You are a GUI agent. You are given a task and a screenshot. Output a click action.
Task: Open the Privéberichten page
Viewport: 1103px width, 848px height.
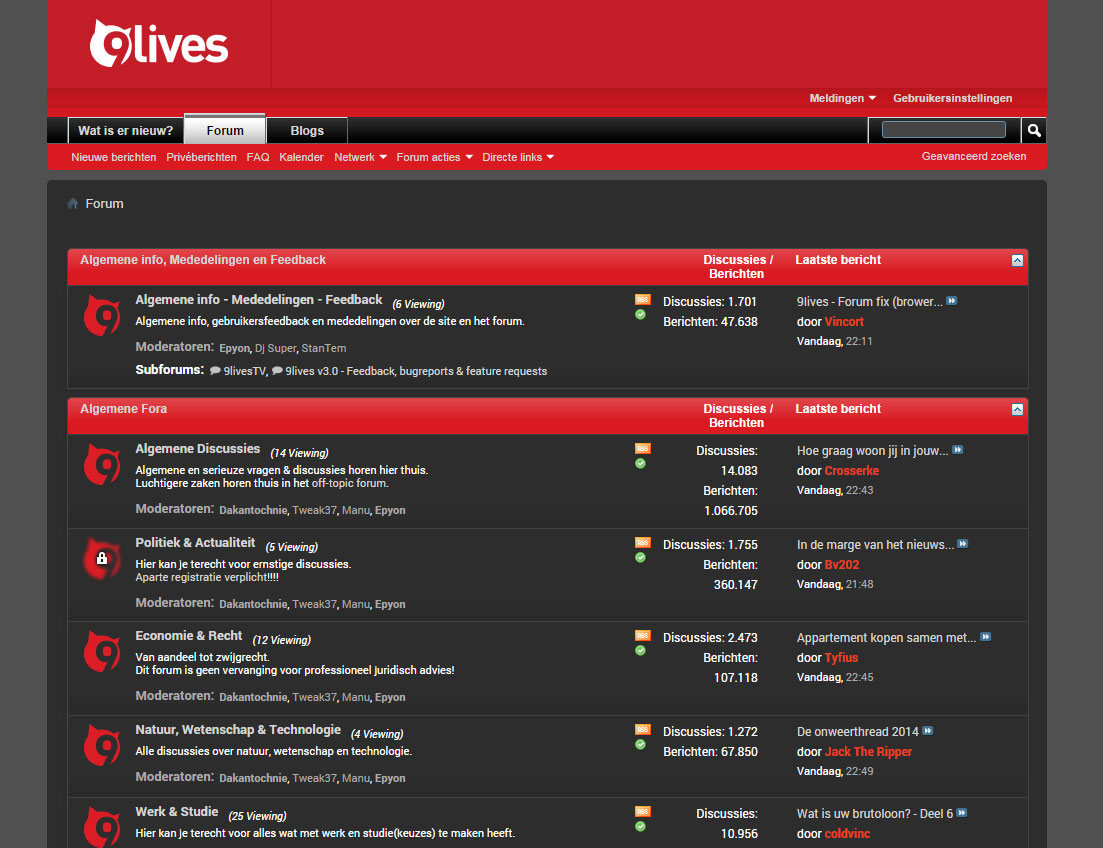pos(201,157)
